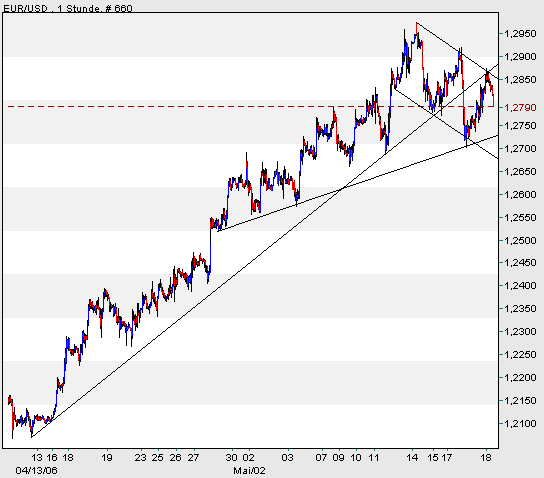Select the 27 date axis label
Screen dimensions: 544x478
point(193,458)
